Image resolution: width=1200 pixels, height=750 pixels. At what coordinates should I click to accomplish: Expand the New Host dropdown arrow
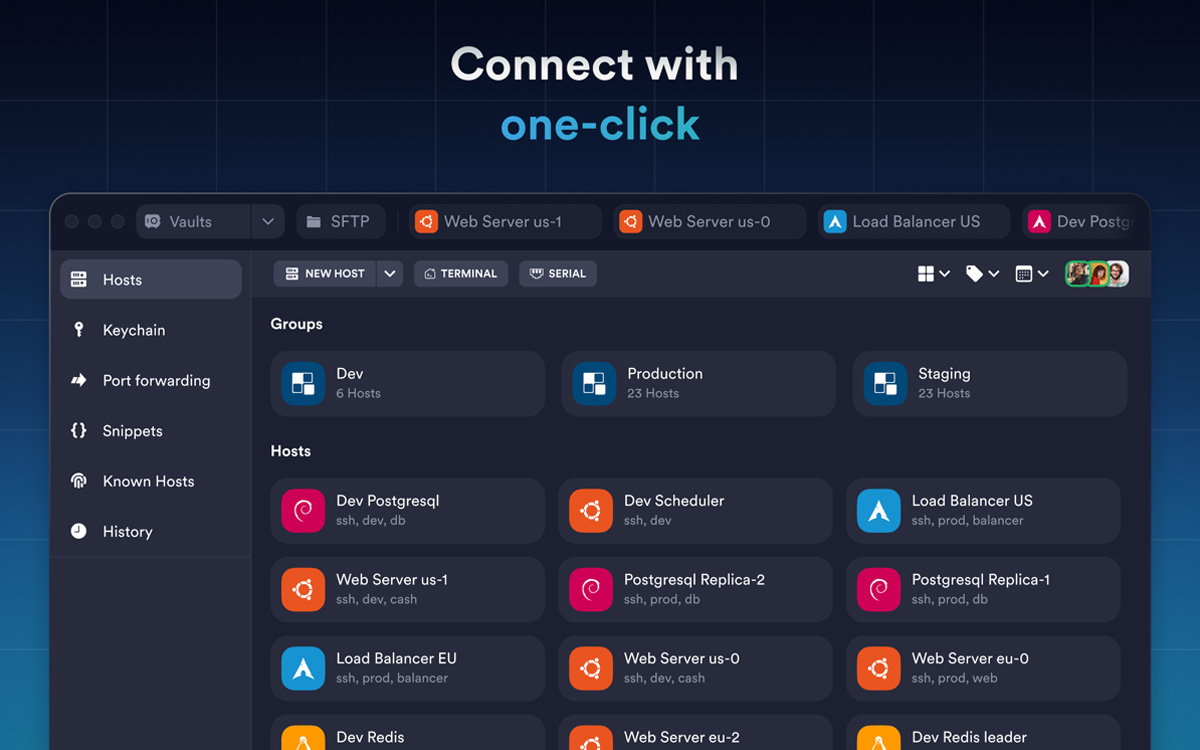click(x=390, y=274)
